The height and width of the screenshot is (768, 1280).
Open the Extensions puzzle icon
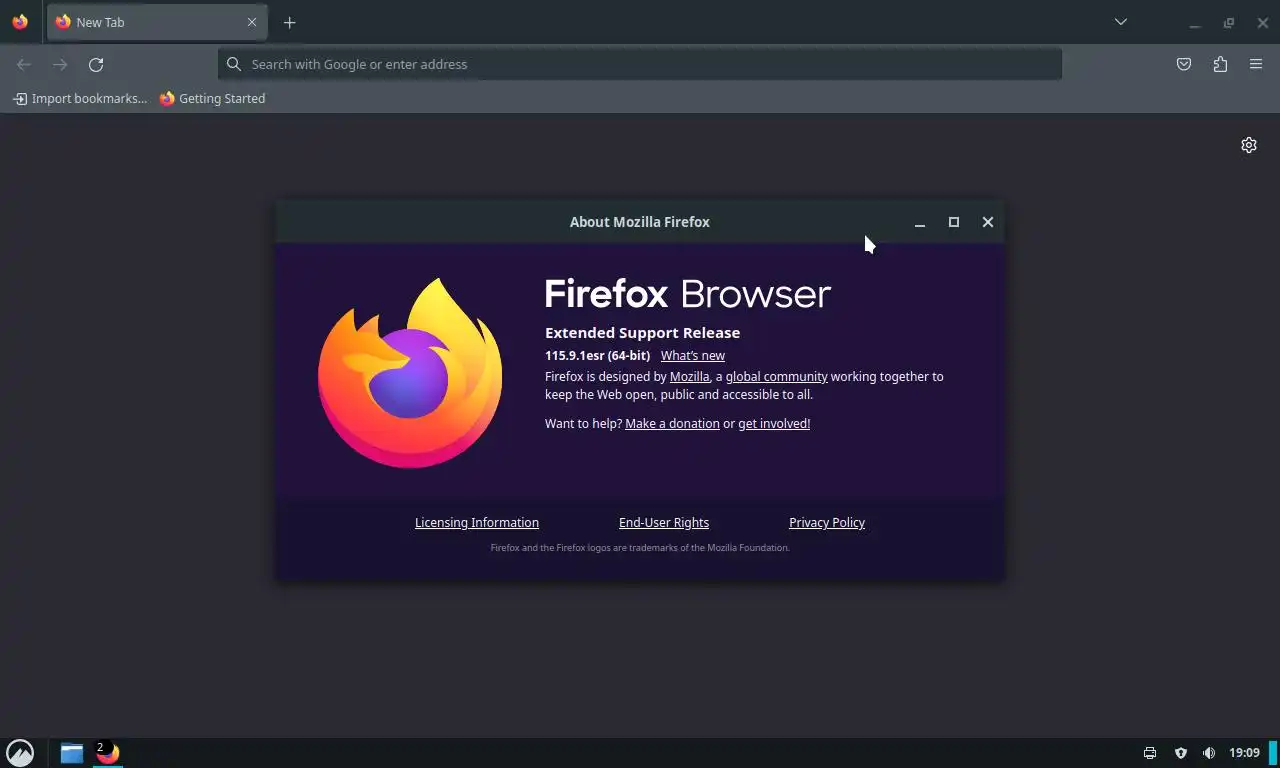click(1220, 64)
